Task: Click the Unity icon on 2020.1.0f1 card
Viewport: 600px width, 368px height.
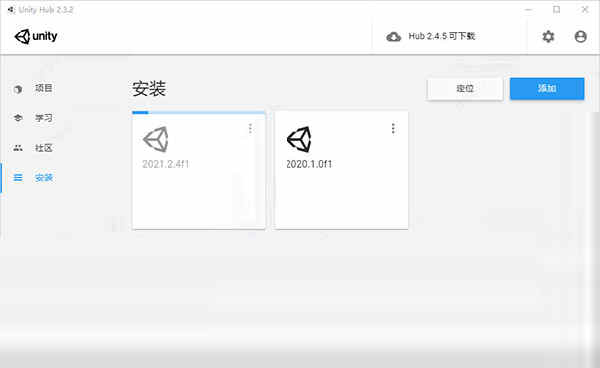Action: coord(299,139)
